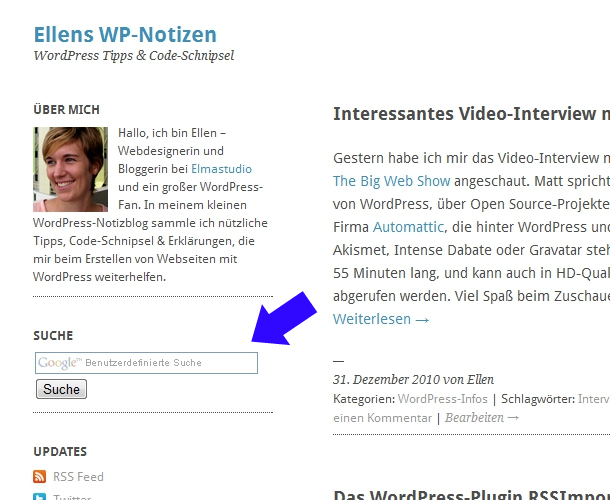Screen dimensions: 610x500
Task: Click Weiterlesen to read more
Action: pyautogui.click(x=381, y=319)
